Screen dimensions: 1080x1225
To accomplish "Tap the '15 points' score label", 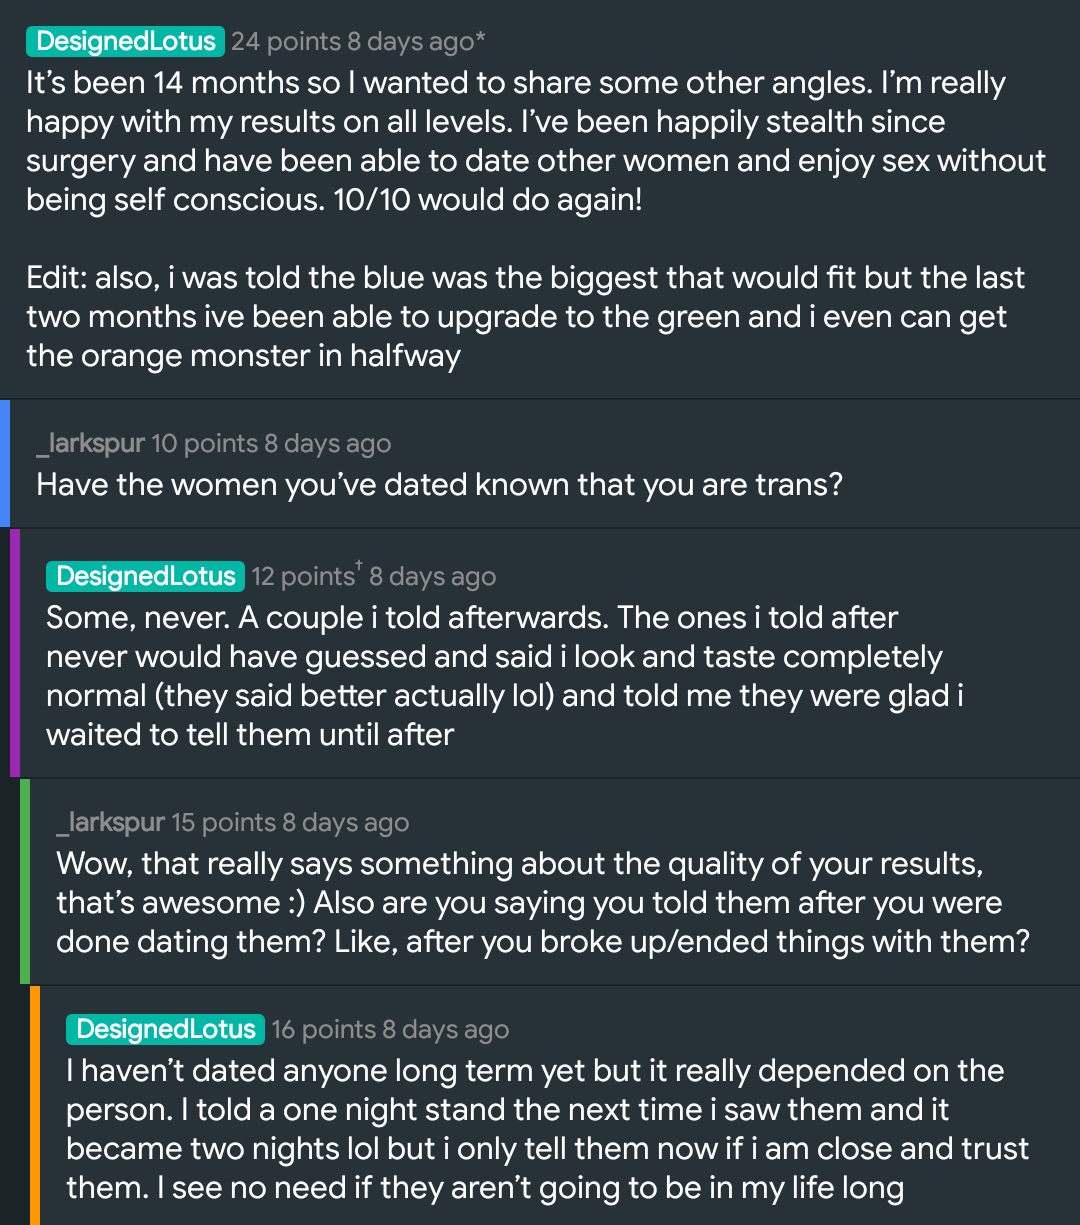I will (224, 823).
